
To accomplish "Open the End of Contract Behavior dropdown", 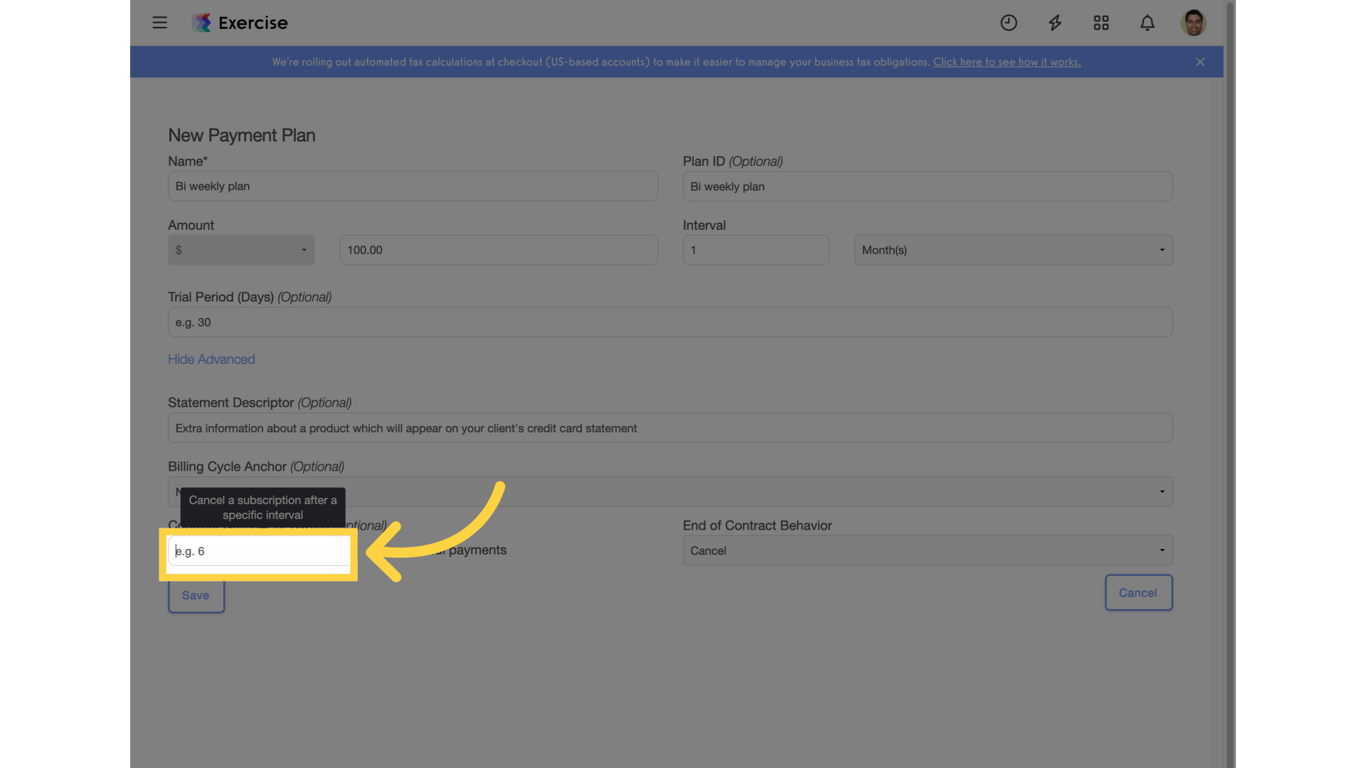I will click(927, 550).
